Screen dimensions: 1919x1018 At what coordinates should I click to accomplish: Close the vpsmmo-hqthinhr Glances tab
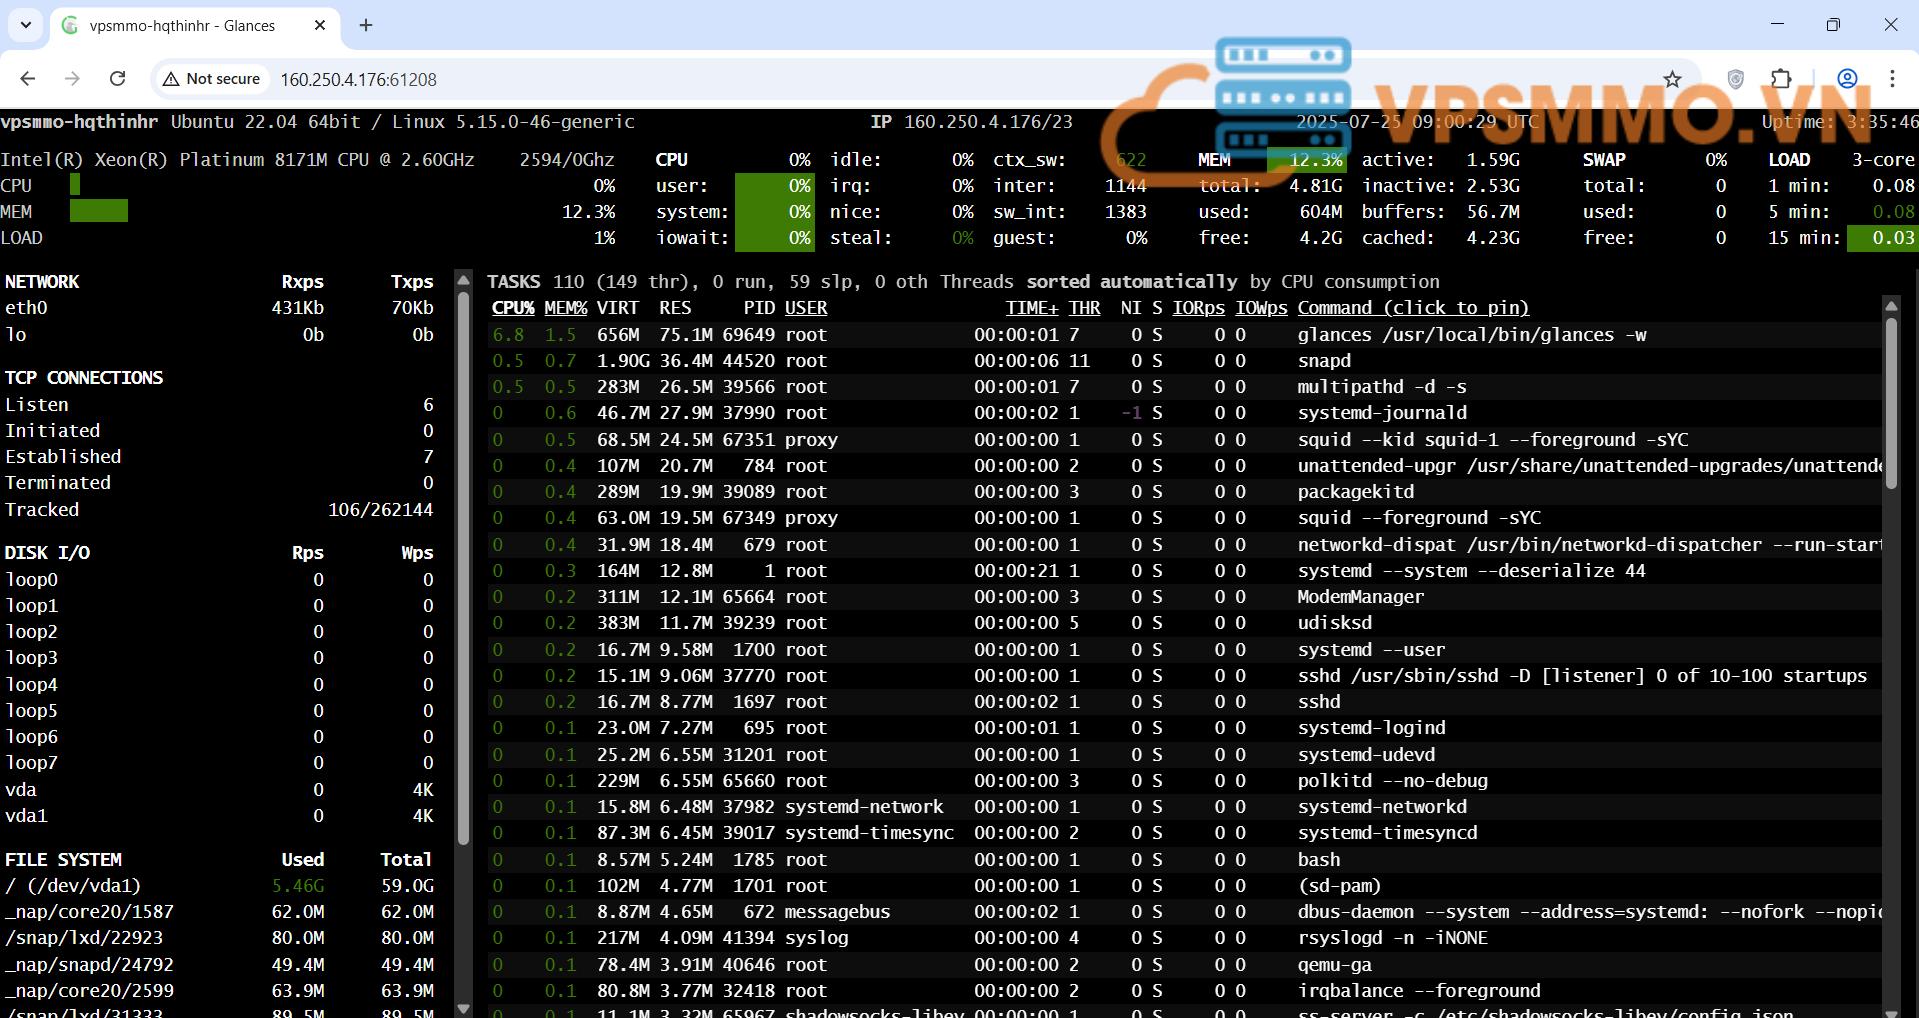click(320, 25)
